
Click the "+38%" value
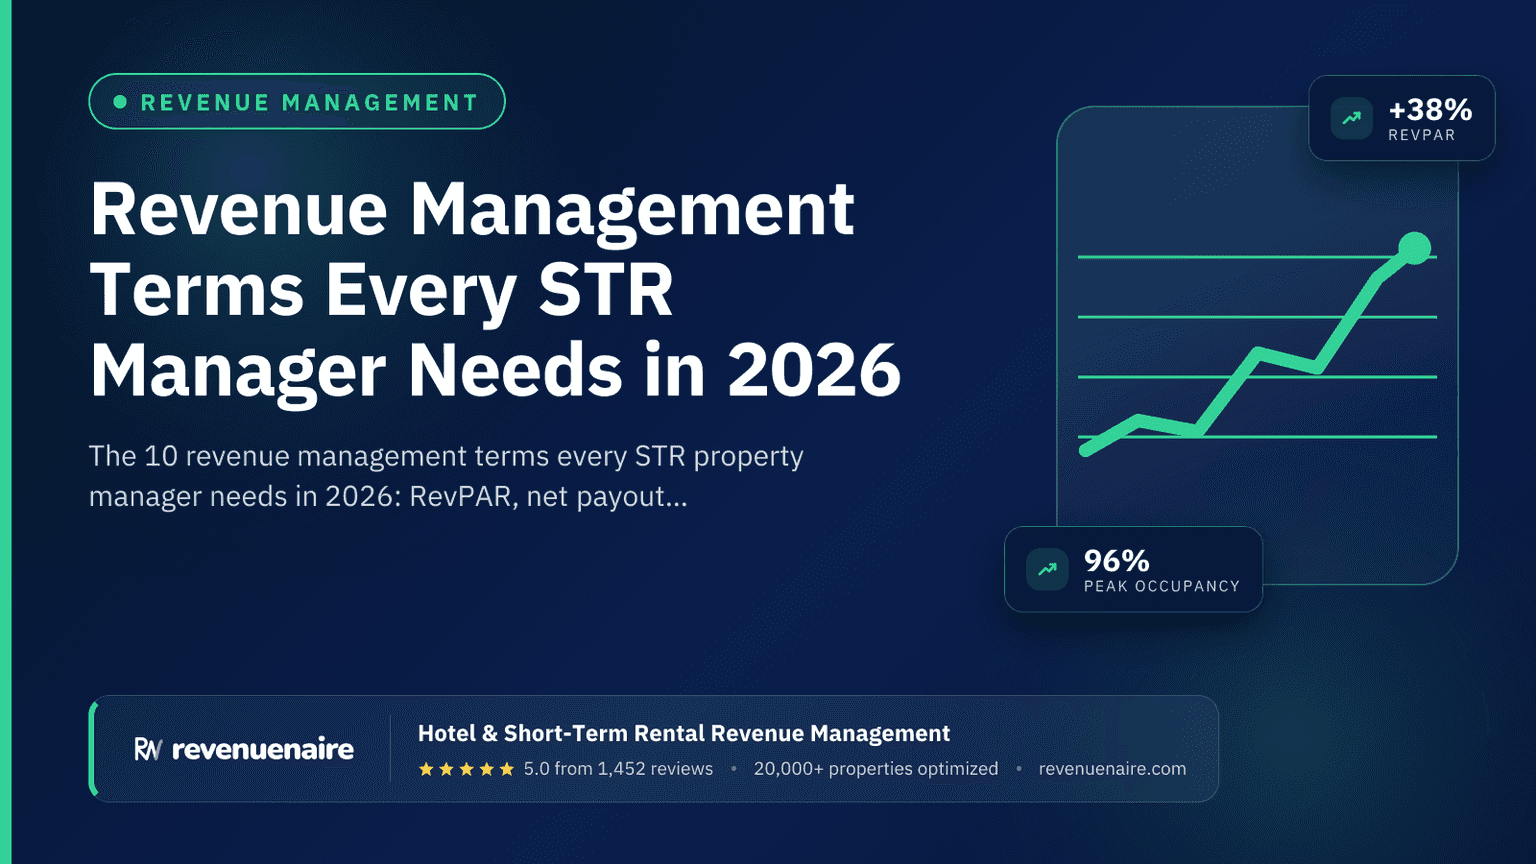coord(1430,109)
